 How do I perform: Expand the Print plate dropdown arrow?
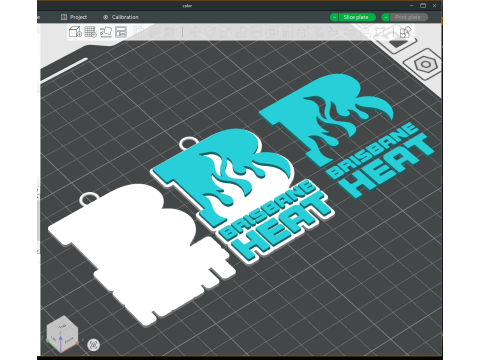[x=386, y=17]
